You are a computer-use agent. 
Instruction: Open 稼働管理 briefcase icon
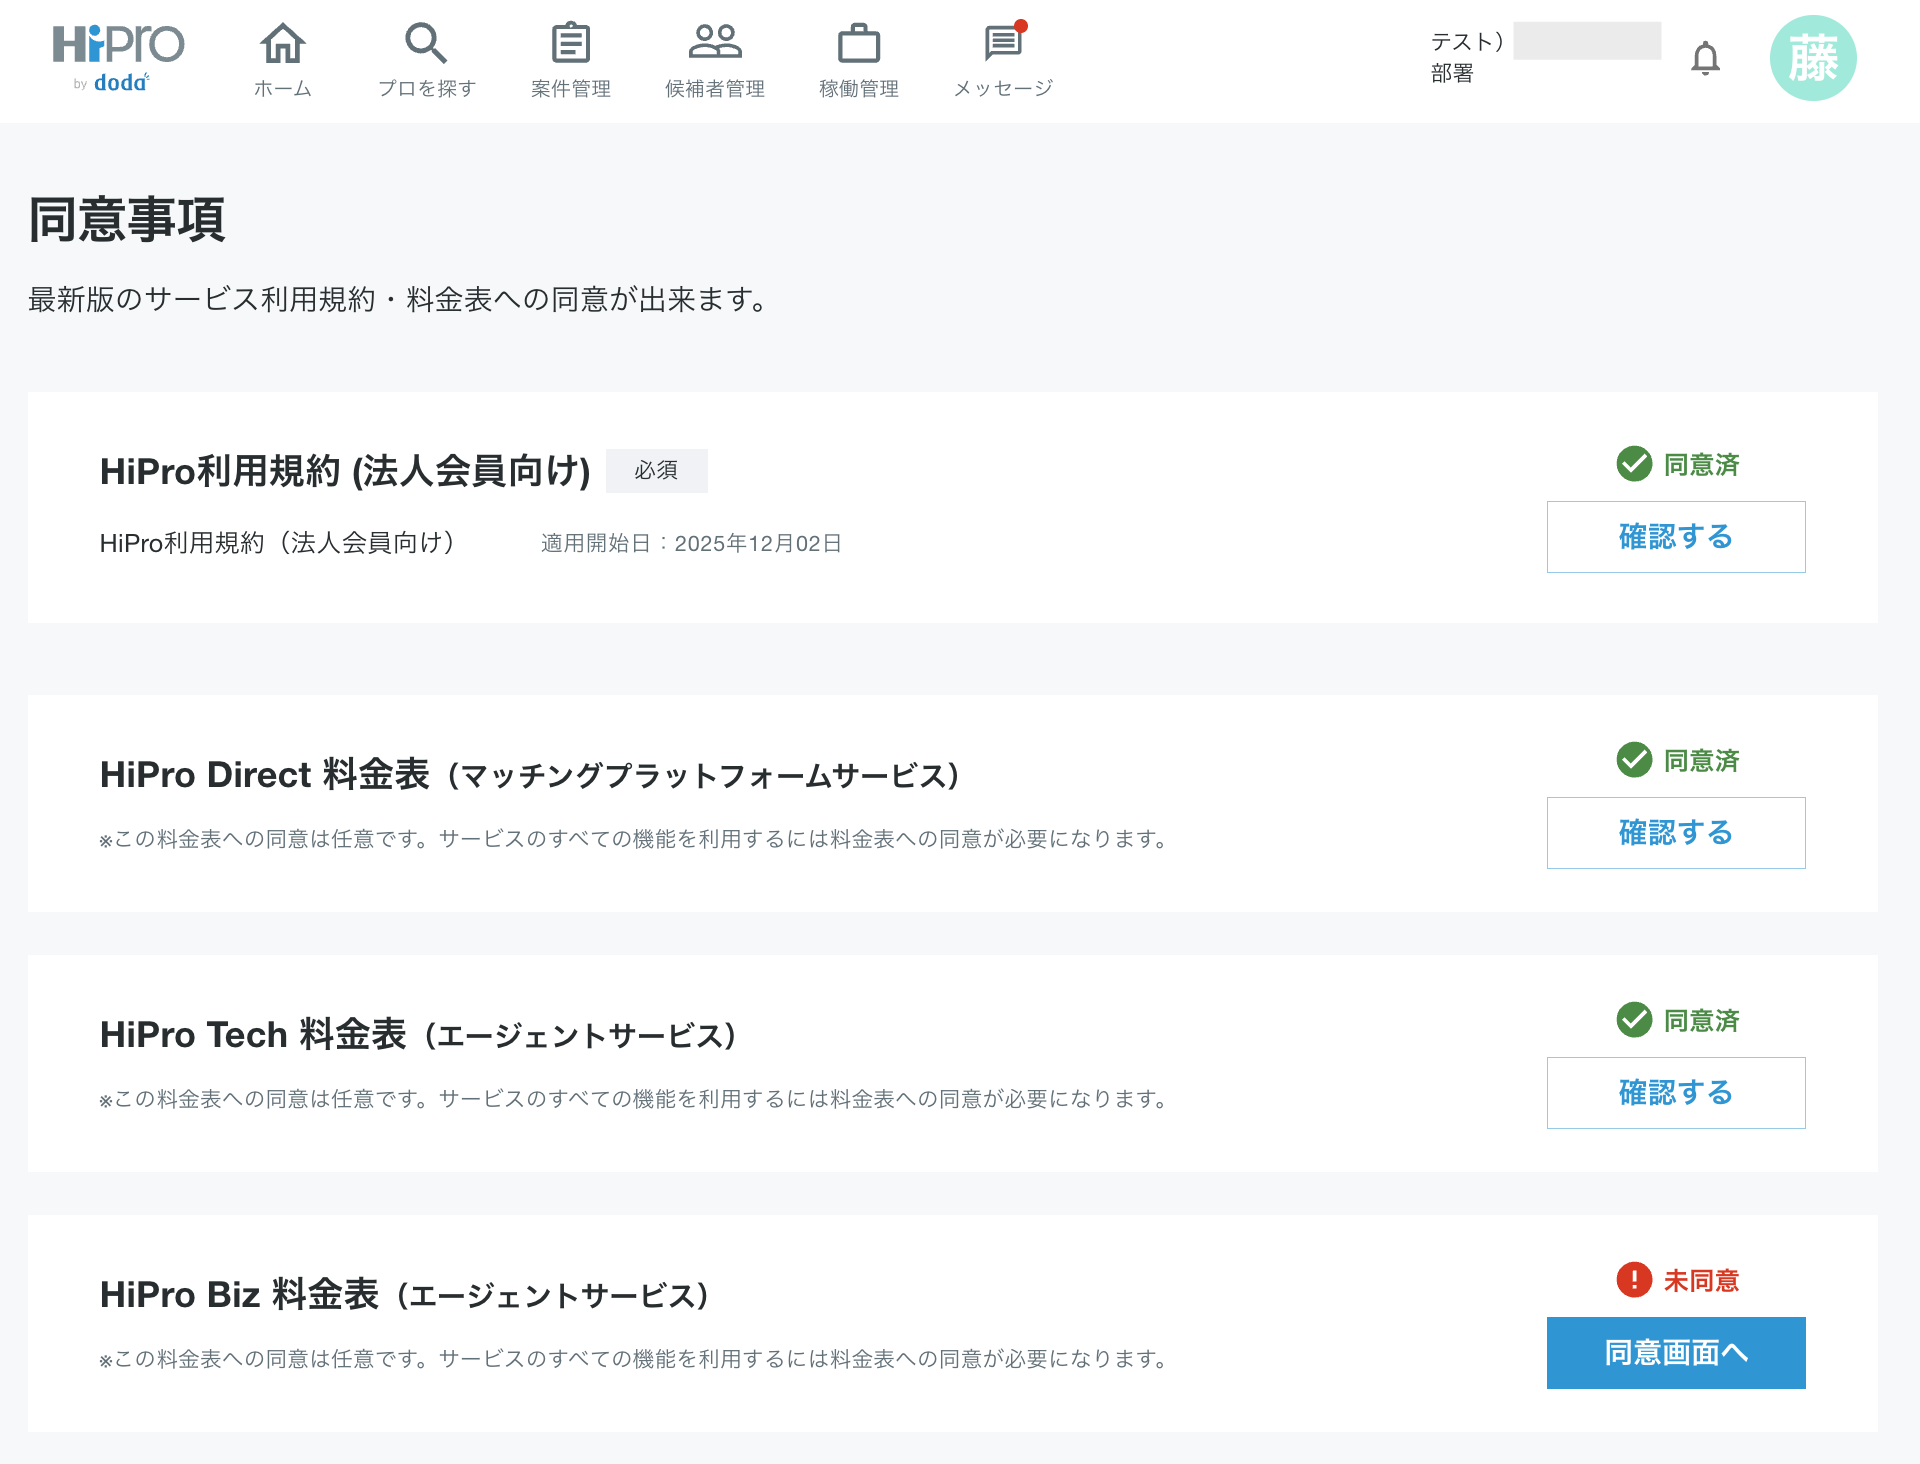(858, 44)
